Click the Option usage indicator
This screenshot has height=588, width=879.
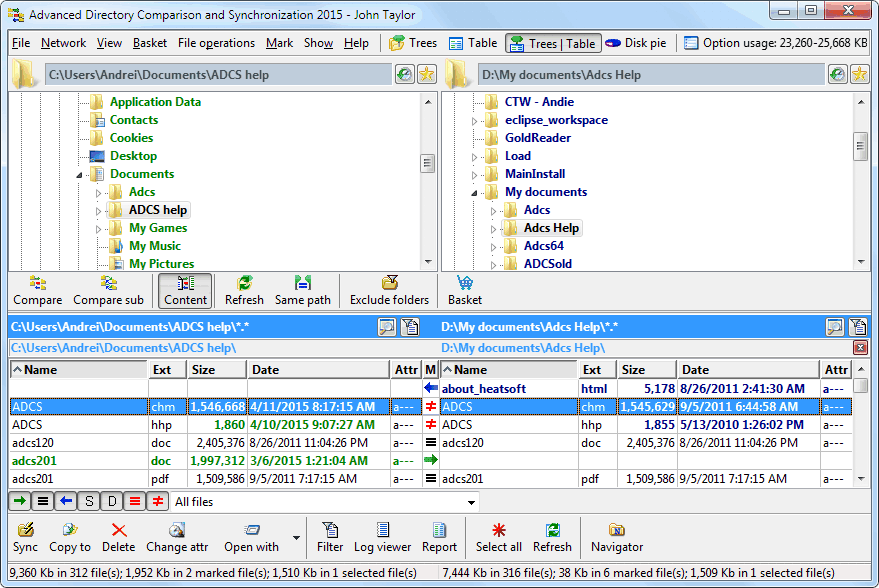(775, 43)
